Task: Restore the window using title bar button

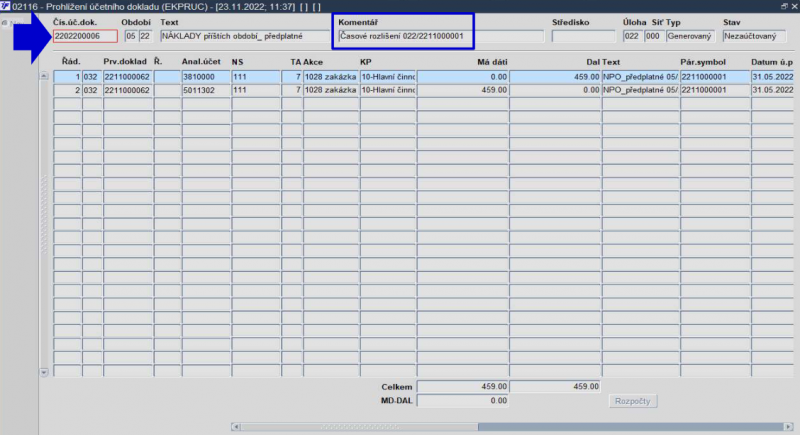Action: (784, 6)
